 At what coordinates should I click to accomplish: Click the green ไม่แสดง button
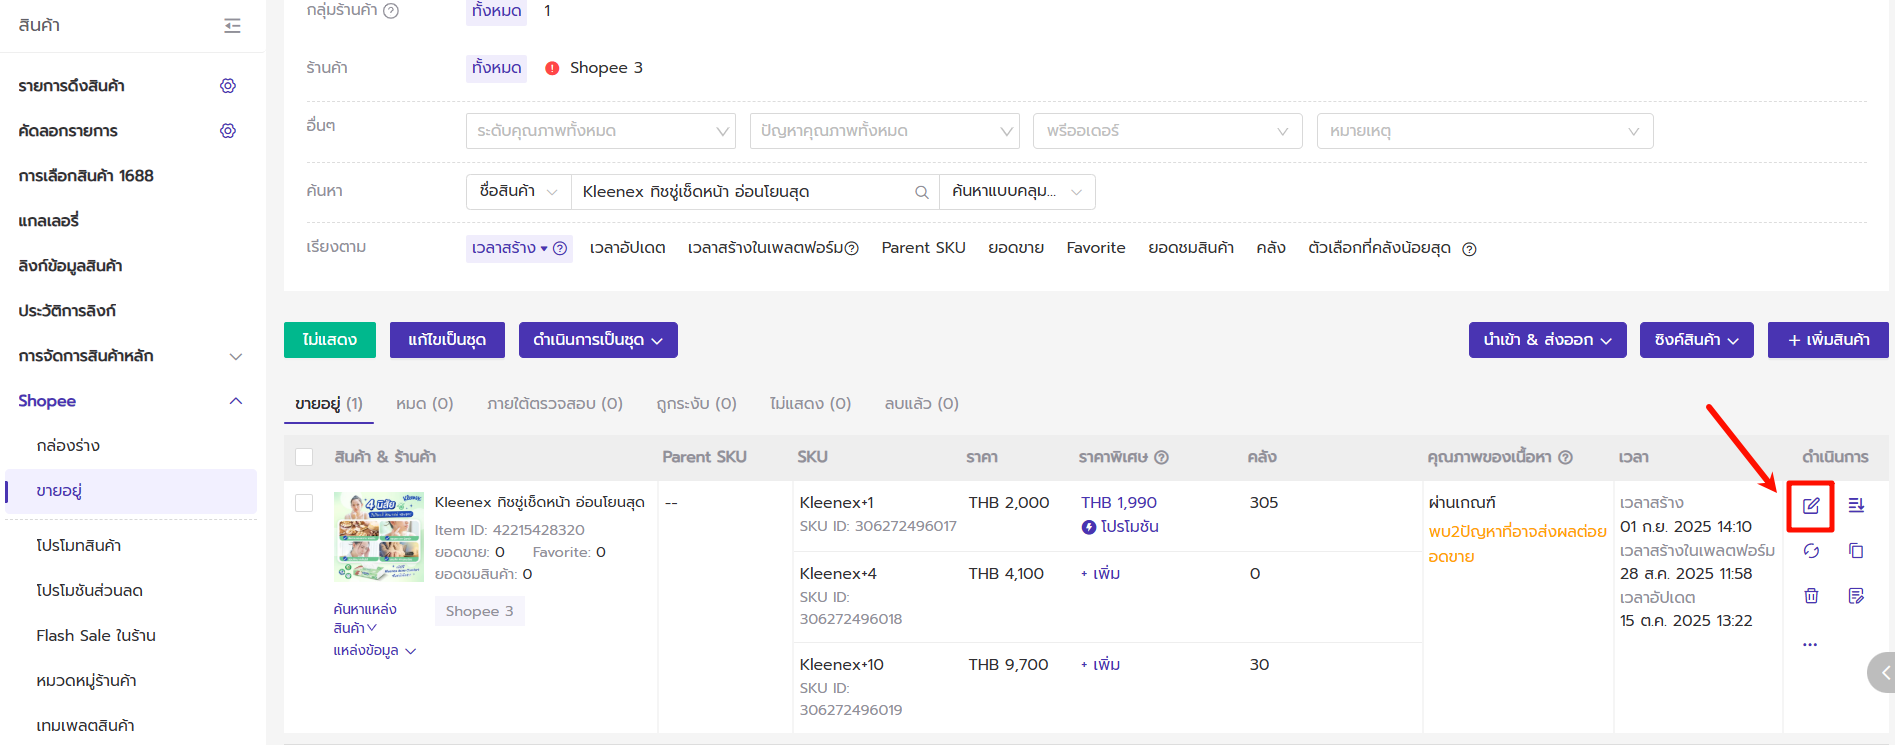coord(329,340)
